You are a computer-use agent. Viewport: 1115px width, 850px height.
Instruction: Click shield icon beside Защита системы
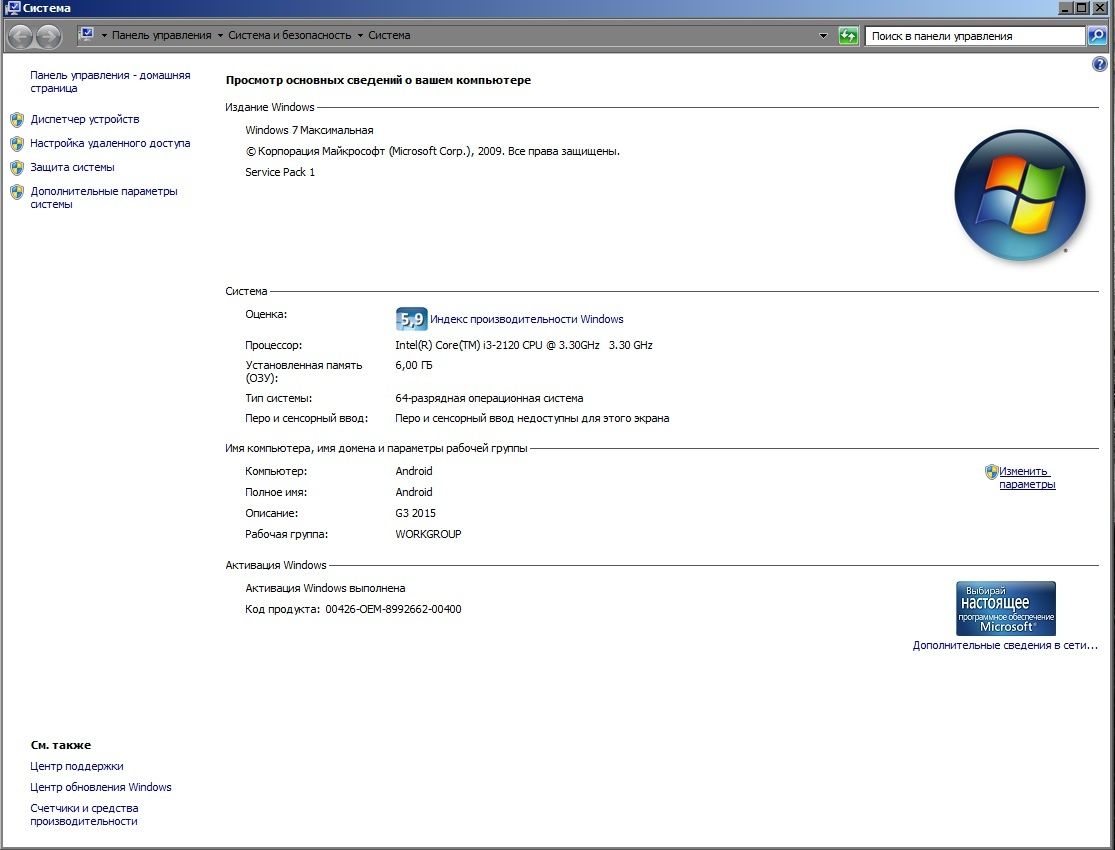click(x=17, y=168)
